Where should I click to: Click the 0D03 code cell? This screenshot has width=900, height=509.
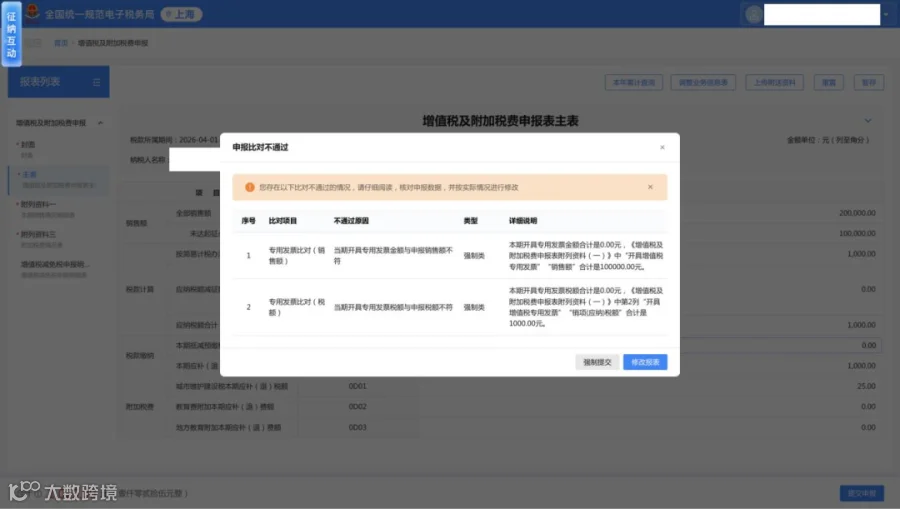[358, 428]
